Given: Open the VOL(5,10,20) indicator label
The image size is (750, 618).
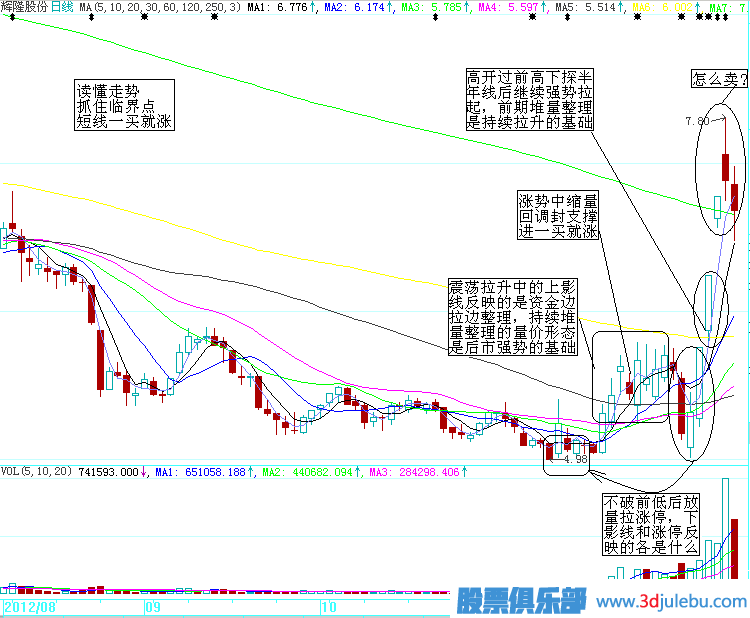Looking at the screenshot, I should pos(36,471).
